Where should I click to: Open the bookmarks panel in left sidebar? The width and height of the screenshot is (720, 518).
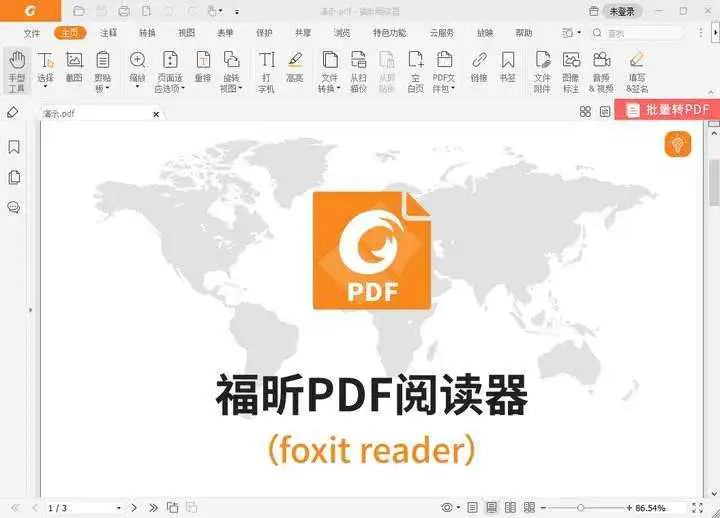(14, 147)
